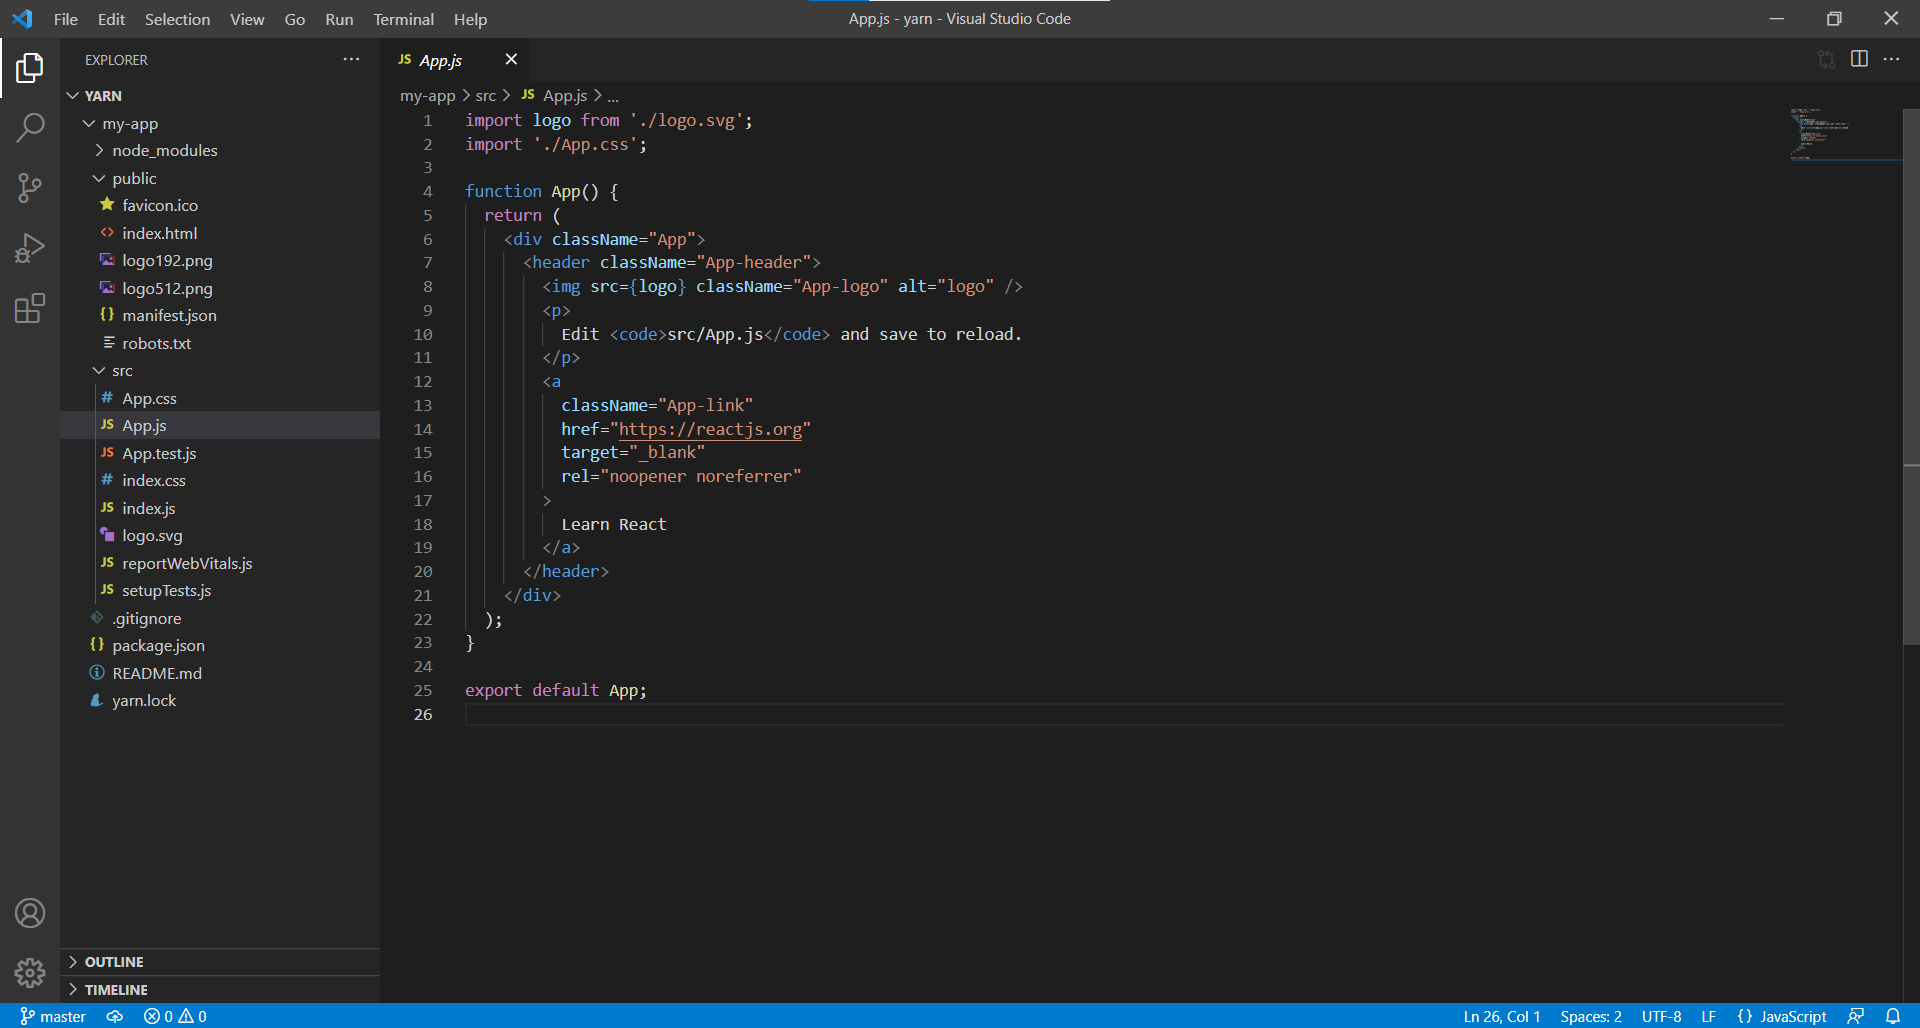Open the Extensions view
The width and height of the screenshot is (1920, 1028).
pyautogui.click(x=30, y=308)
